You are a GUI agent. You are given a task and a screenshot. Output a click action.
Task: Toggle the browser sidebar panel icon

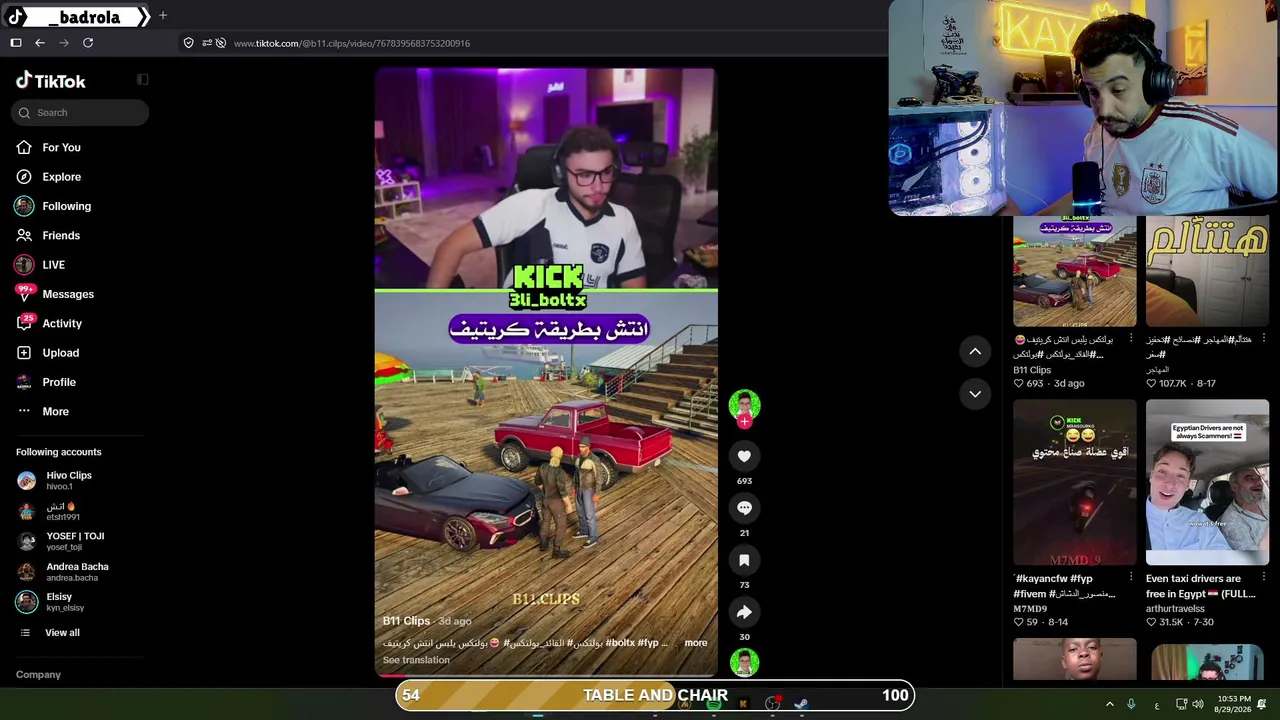click(x=16, y=43)
